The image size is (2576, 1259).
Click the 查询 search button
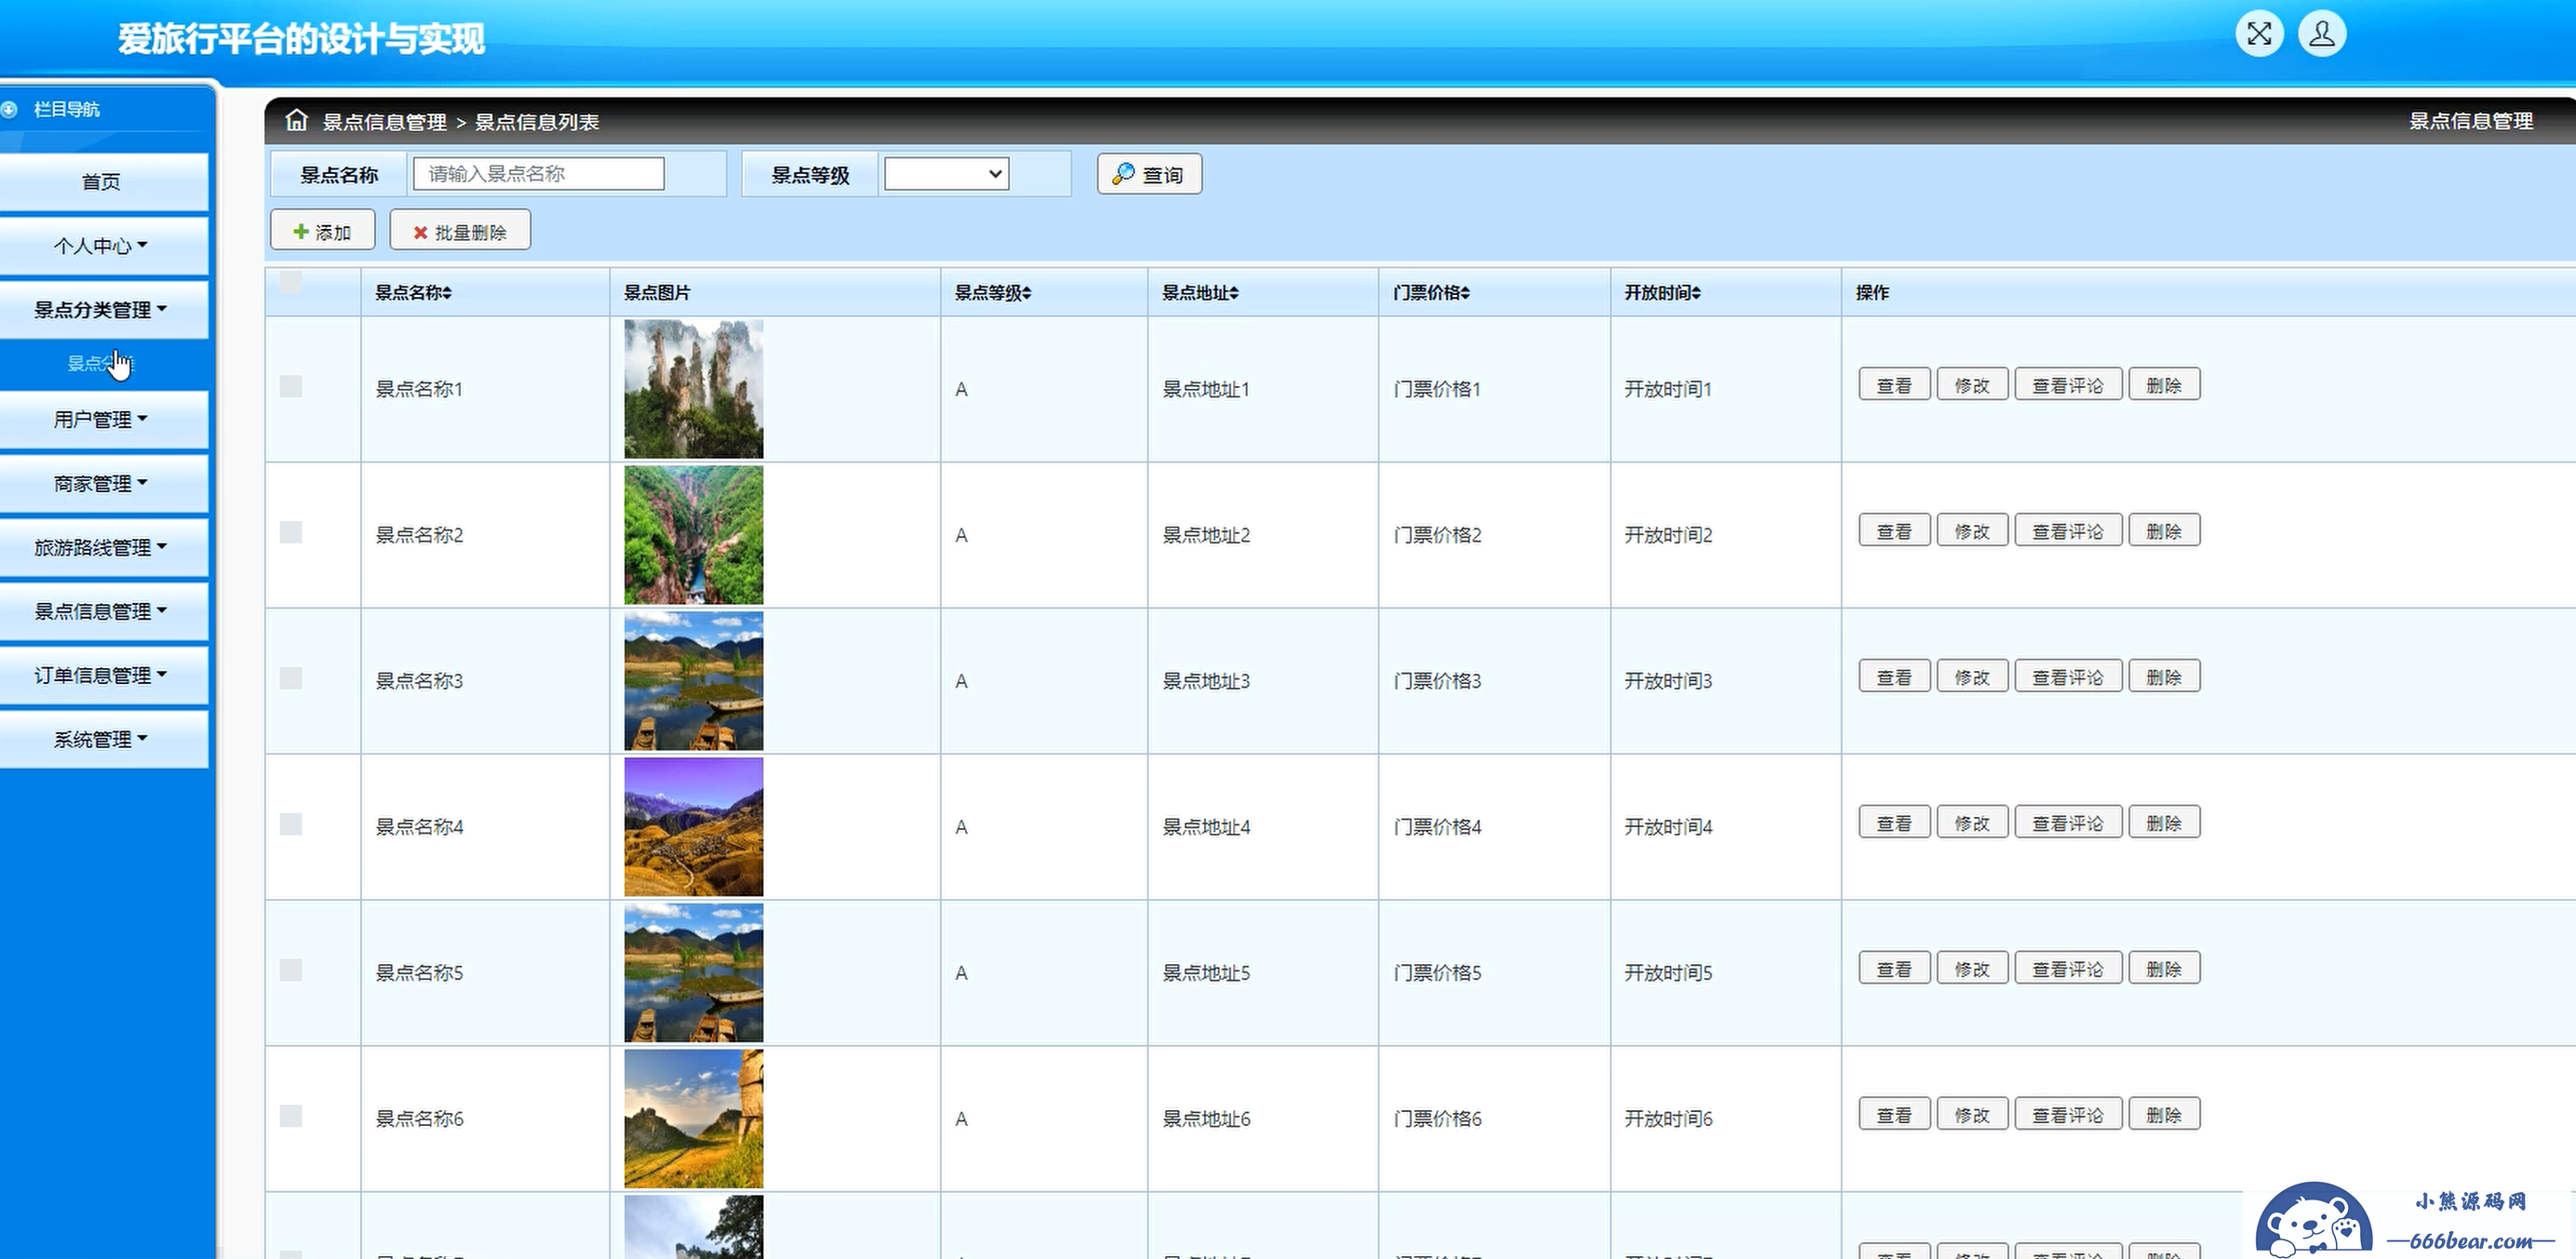click(x=1149, y=174)
